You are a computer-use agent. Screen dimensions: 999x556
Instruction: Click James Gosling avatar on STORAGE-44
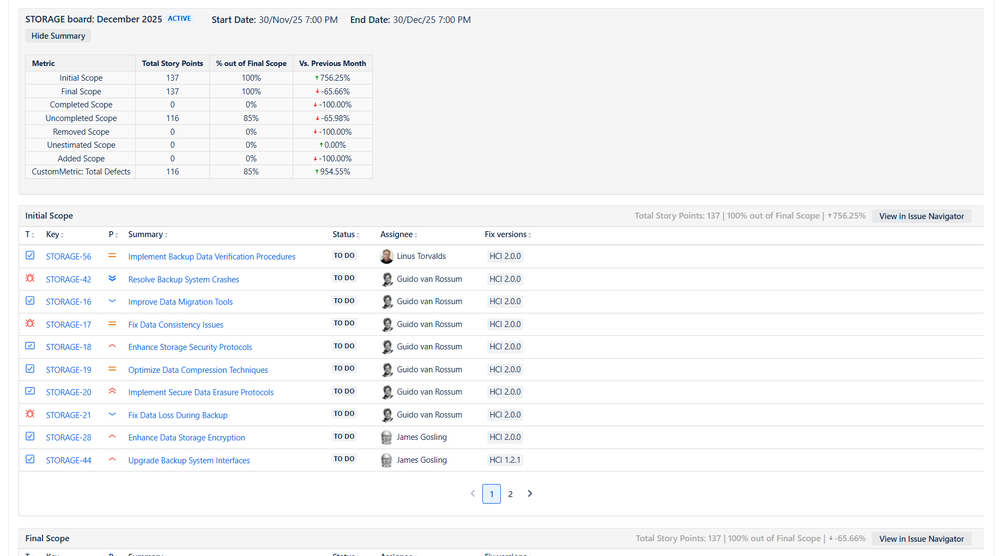386,460
